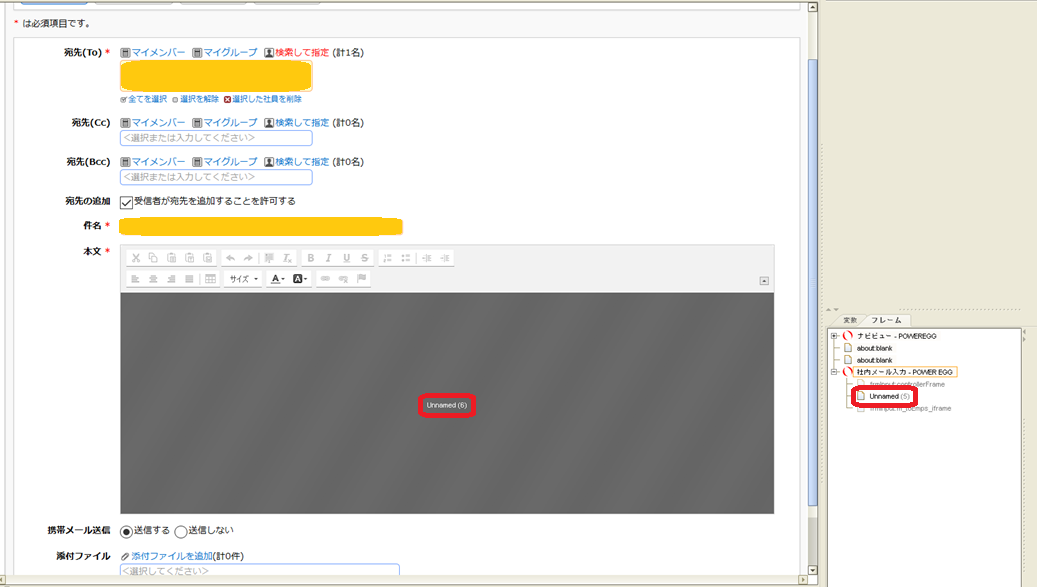Click the vertical scrollbar up arrow

click(813, 7)
